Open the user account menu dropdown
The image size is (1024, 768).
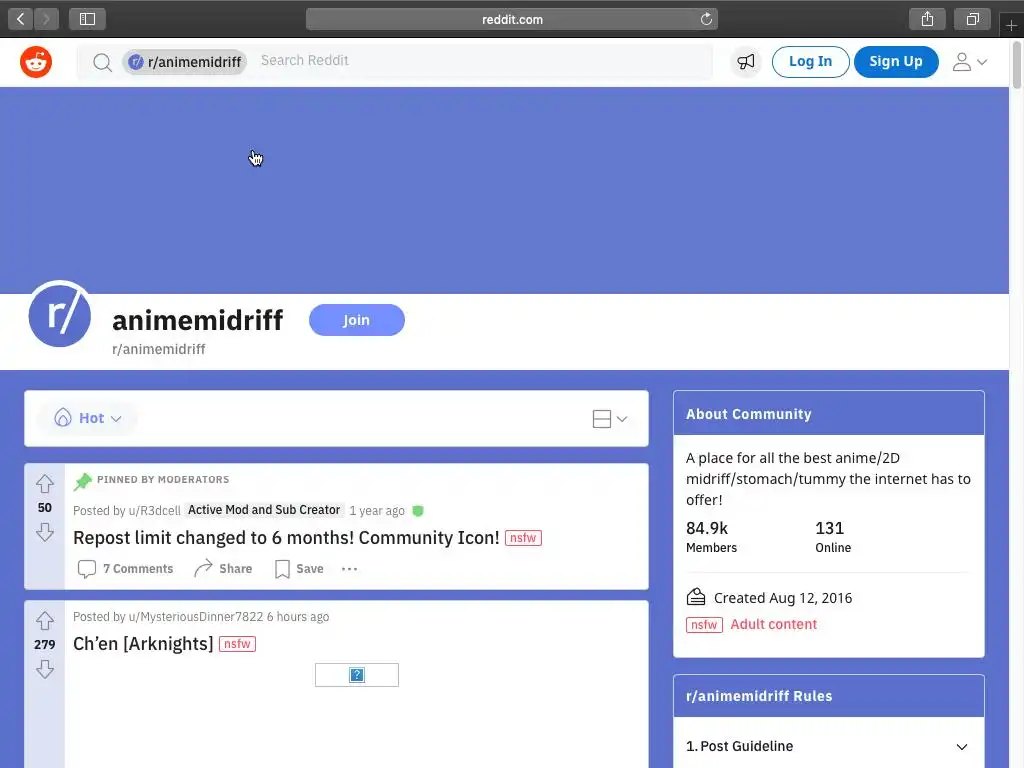(970, 62)
